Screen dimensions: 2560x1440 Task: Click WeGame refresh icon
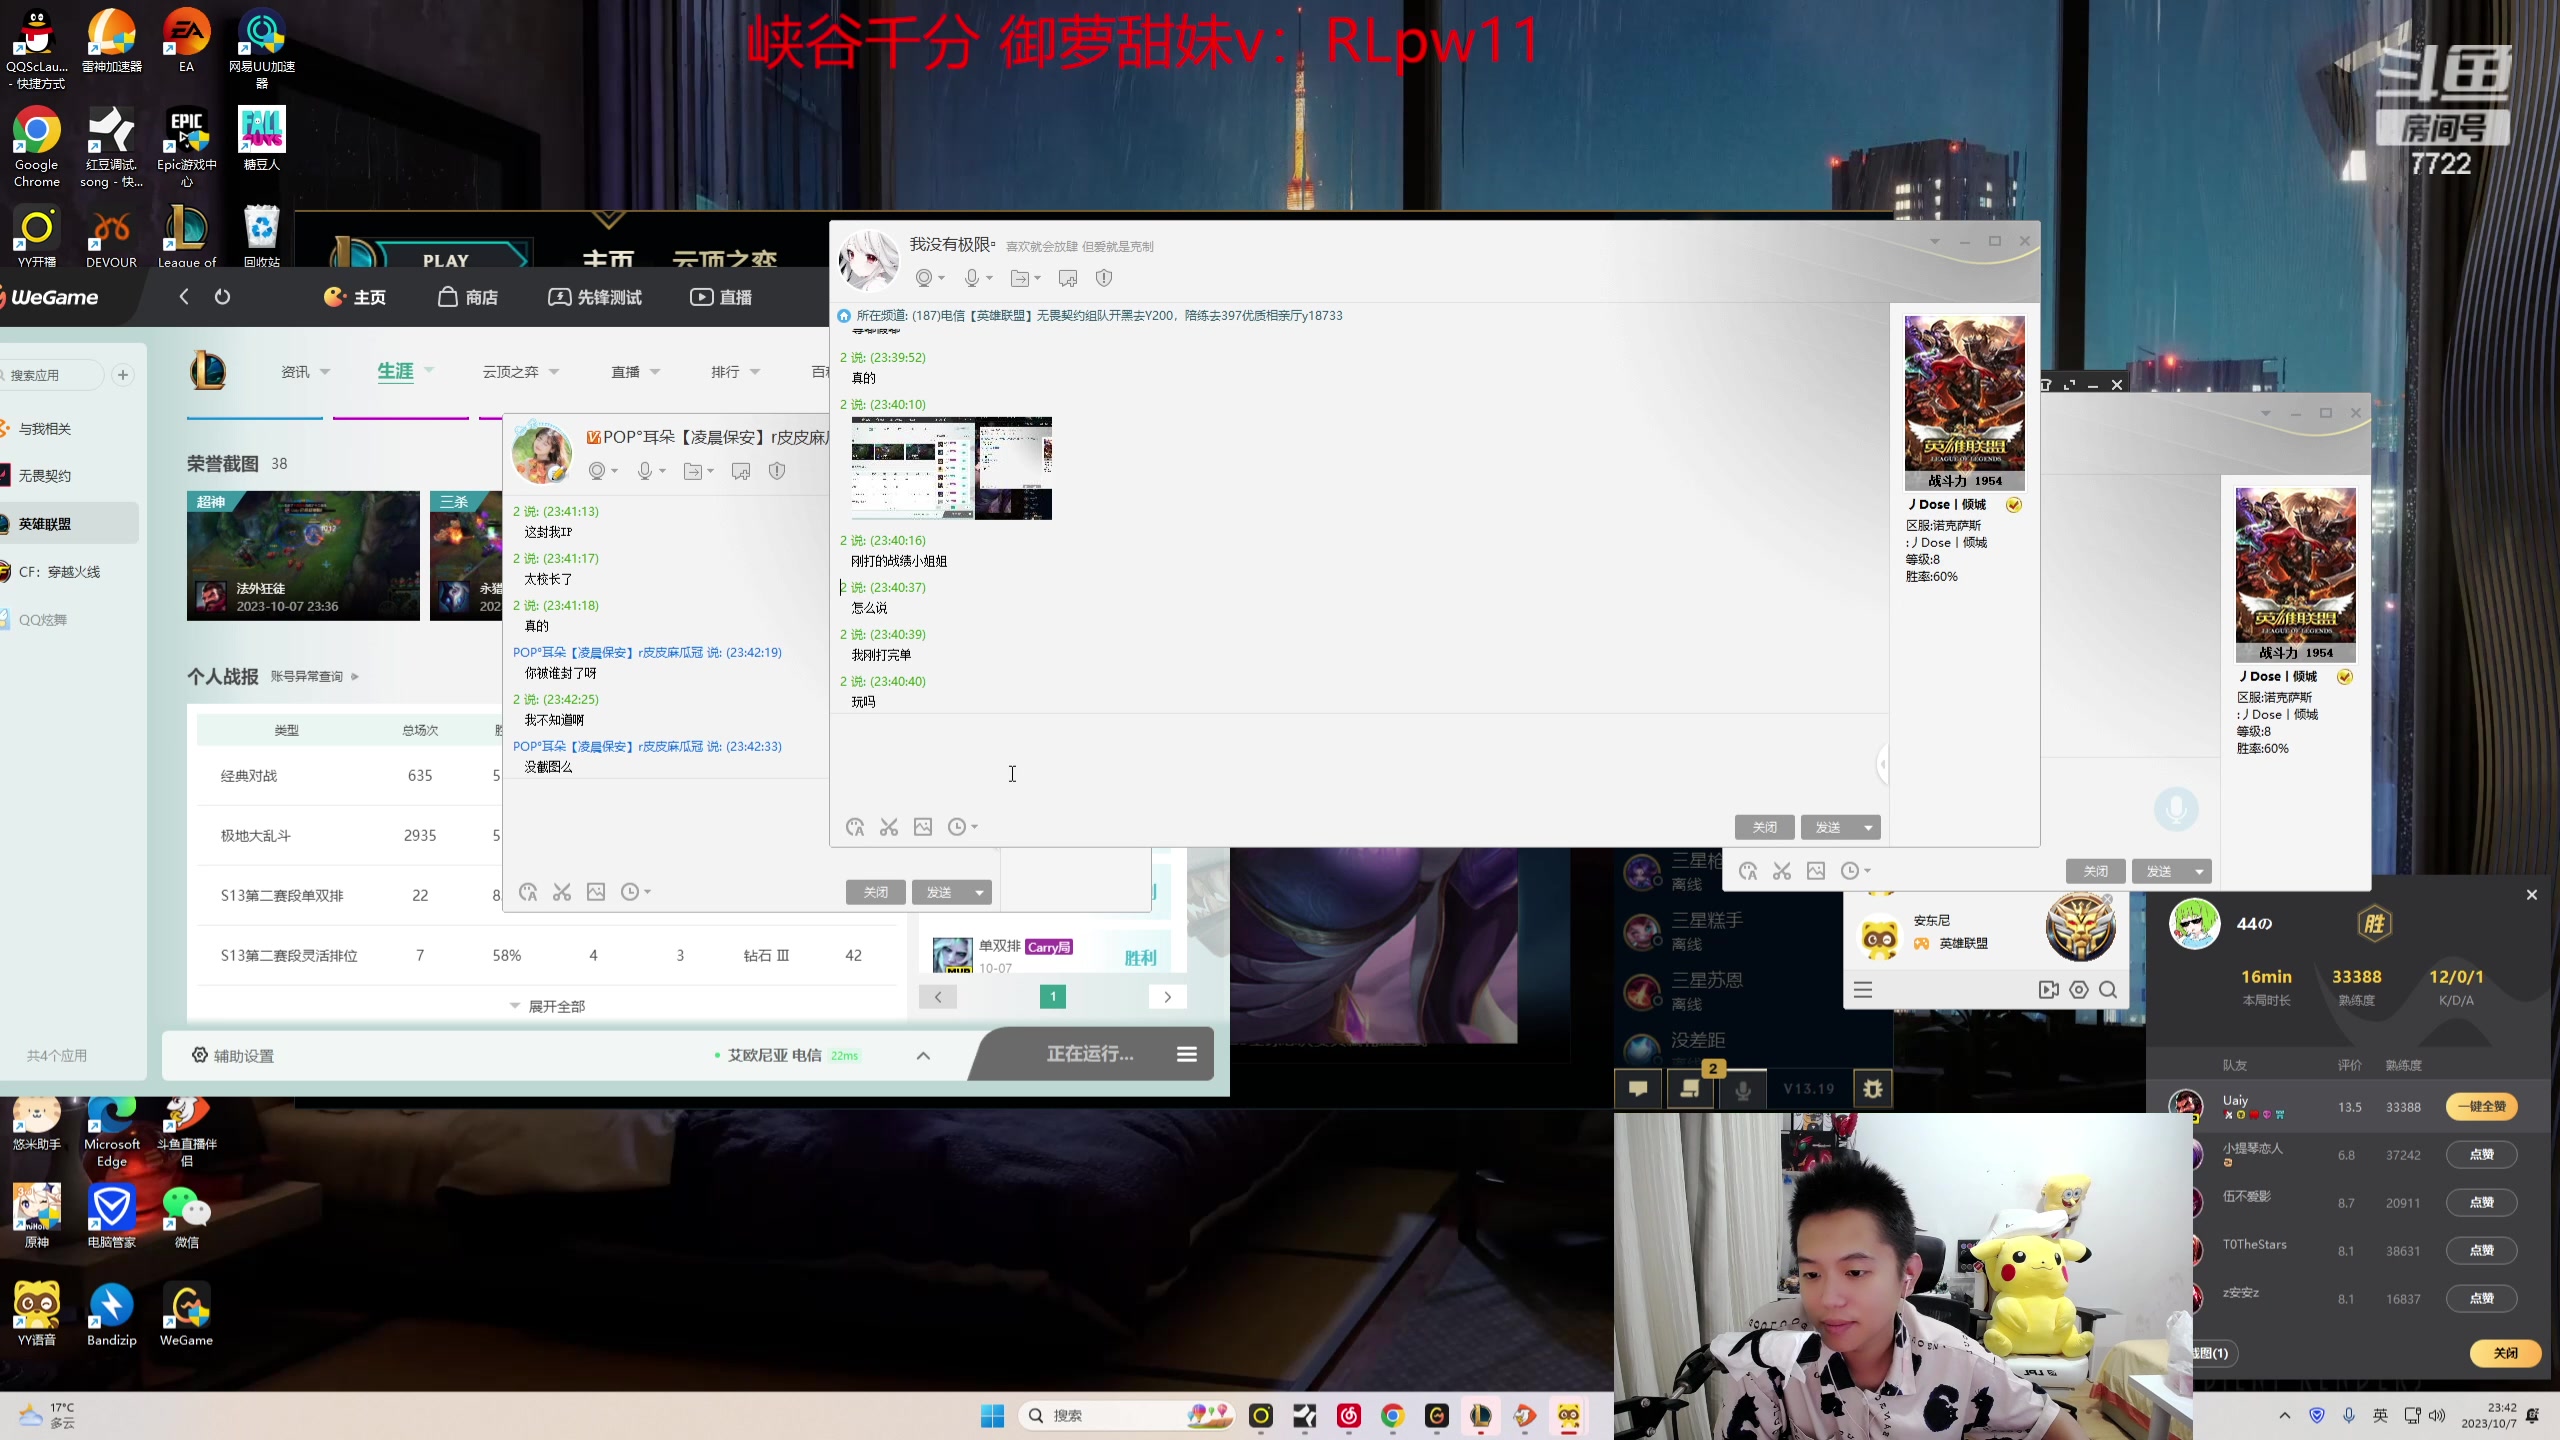point(222,297)
